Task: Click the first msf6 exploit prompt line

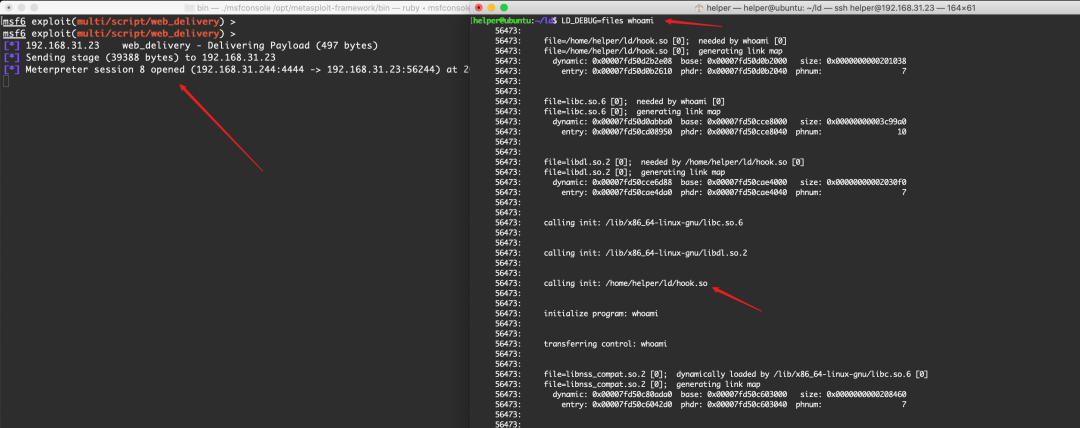Action: click(x=119, y=21)
